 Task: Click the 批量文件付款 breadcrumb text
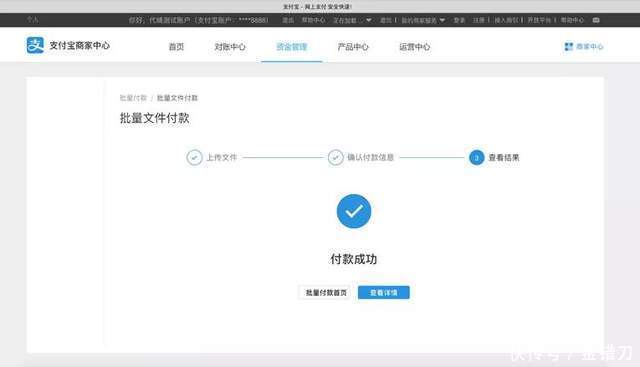[177, 98]
